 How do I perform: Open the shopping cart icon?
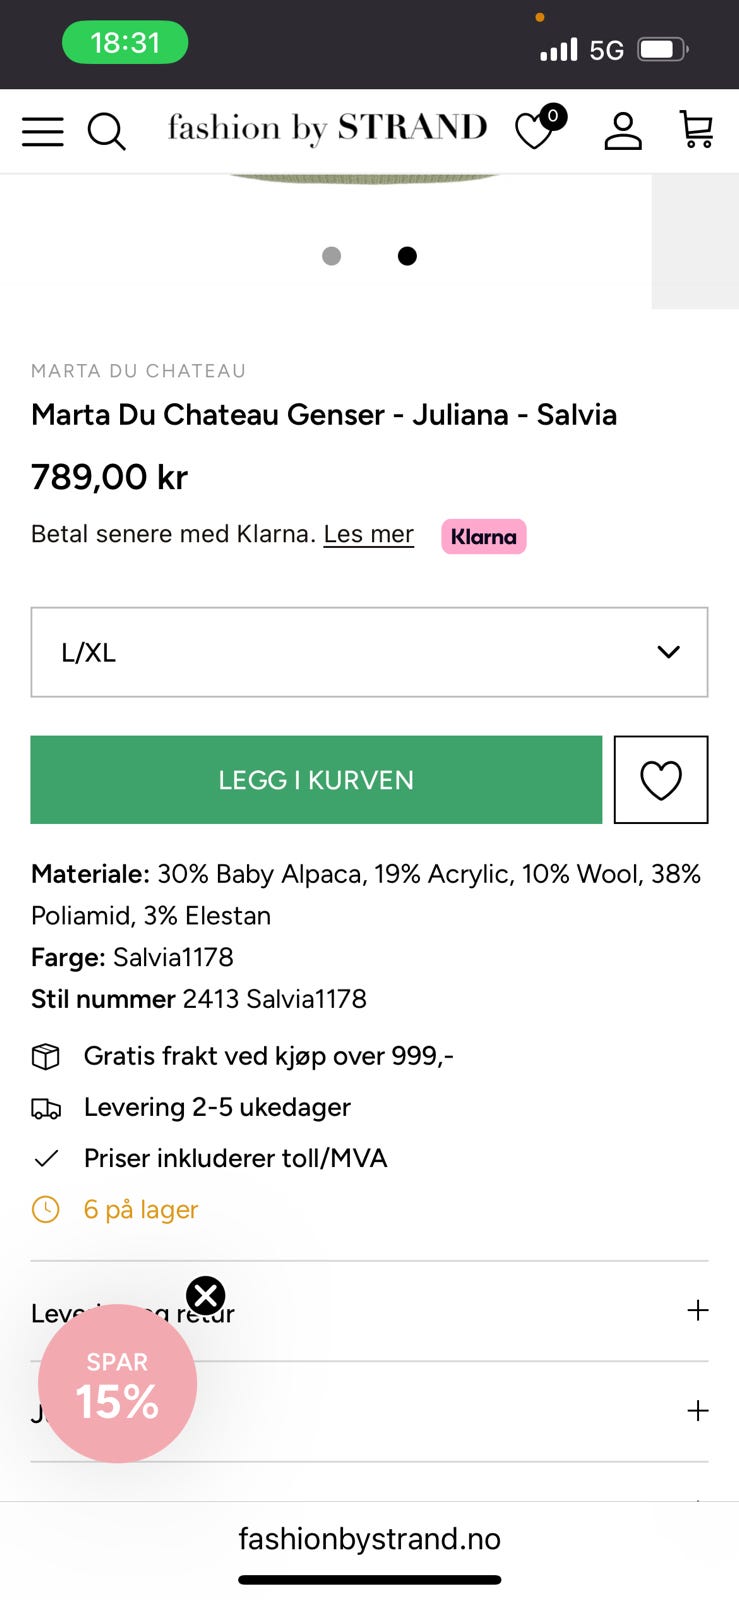click(696, 130)
